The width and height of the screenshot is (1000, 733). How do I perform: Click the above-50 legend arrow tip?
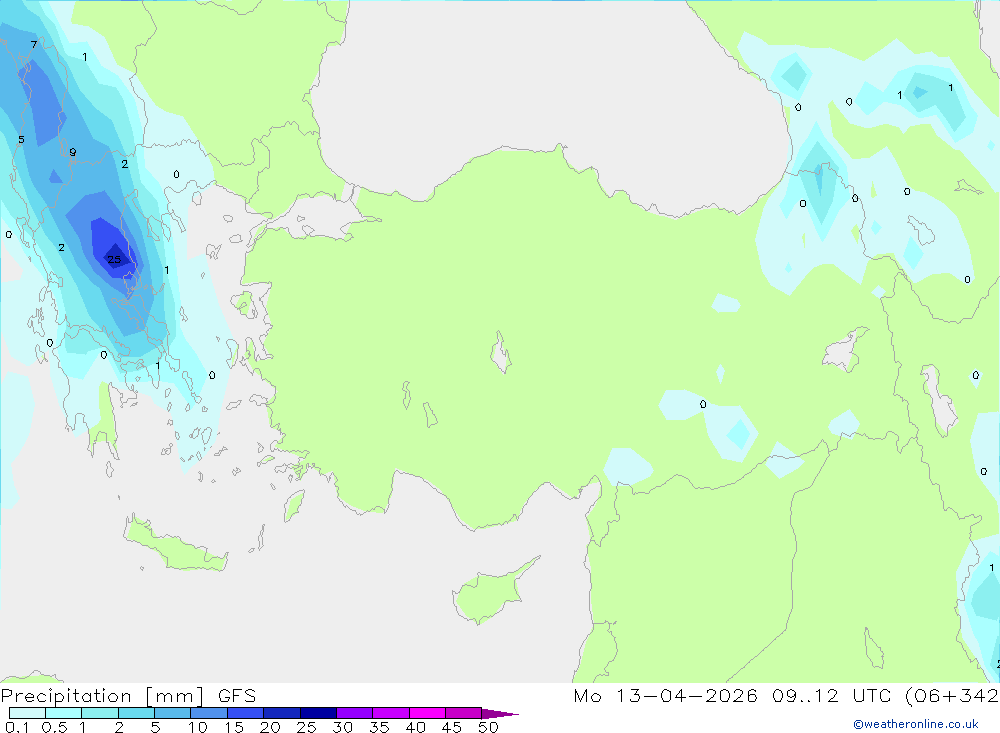coord(499,714)
